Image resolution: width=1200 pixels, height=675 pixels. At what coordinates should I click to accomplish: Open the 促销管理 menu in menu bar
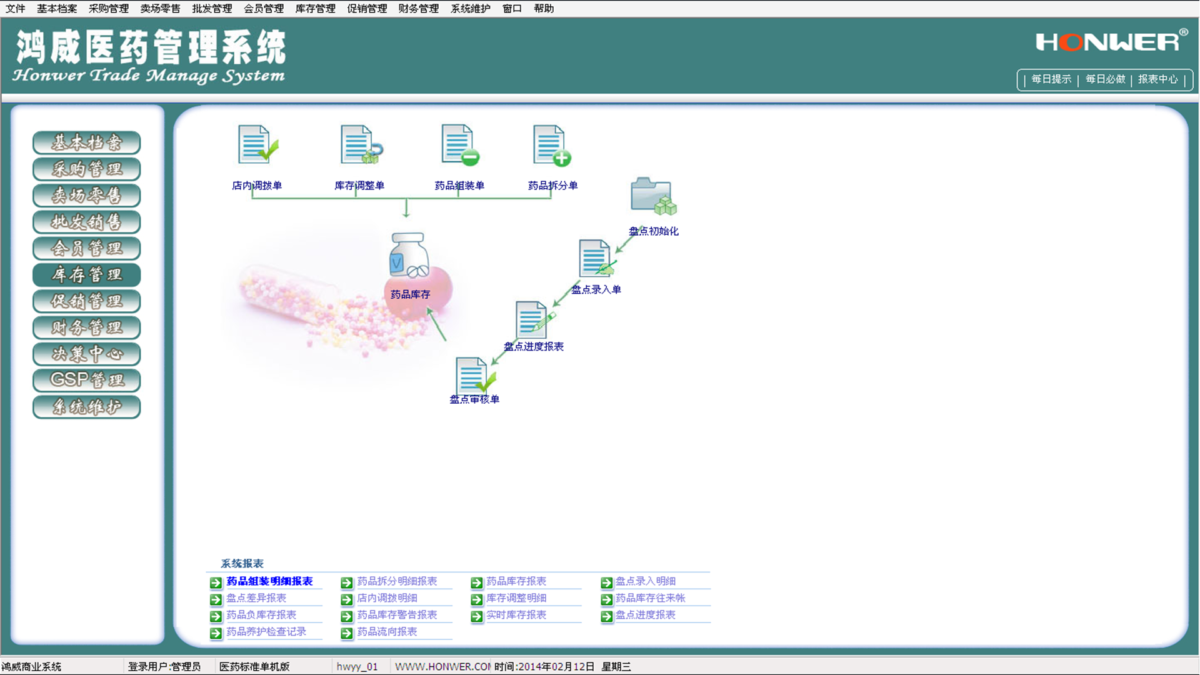(367, 8)
